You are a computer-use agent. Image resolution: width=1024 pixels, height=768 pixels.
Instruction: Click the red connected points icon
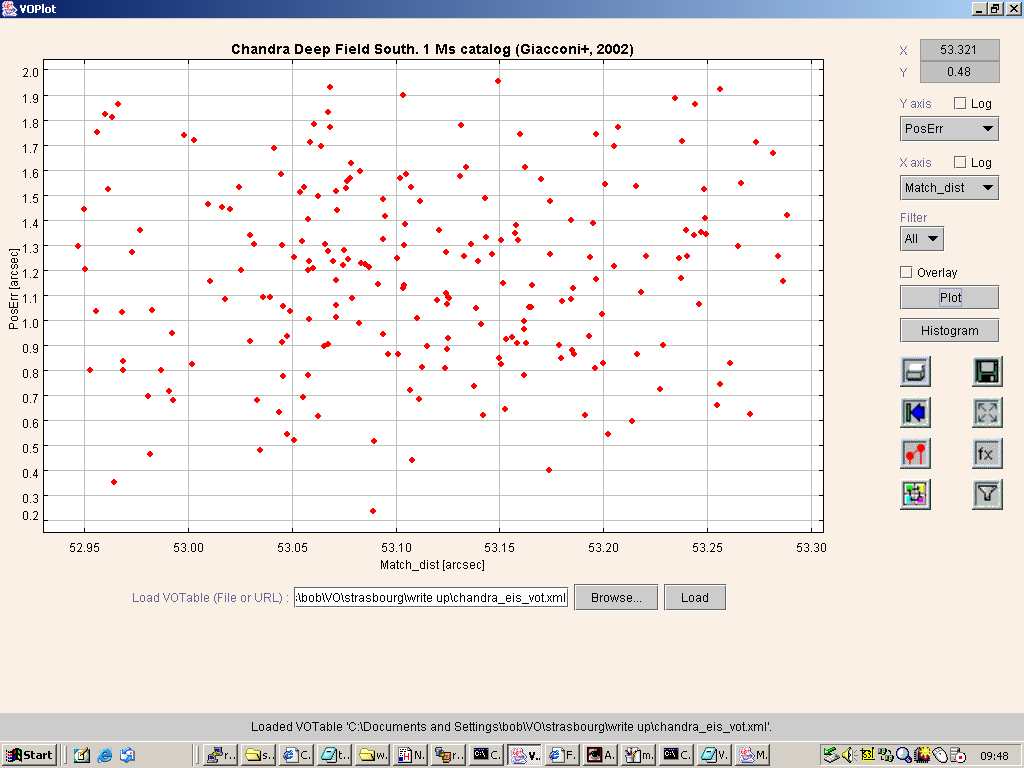point(915,453)
